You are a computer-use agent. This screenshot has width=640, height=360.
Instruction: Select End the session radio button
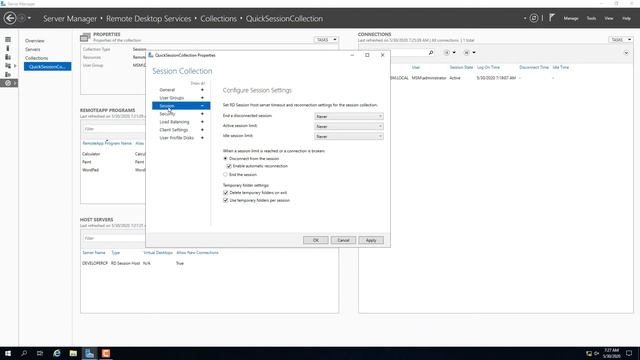(225, 174)
